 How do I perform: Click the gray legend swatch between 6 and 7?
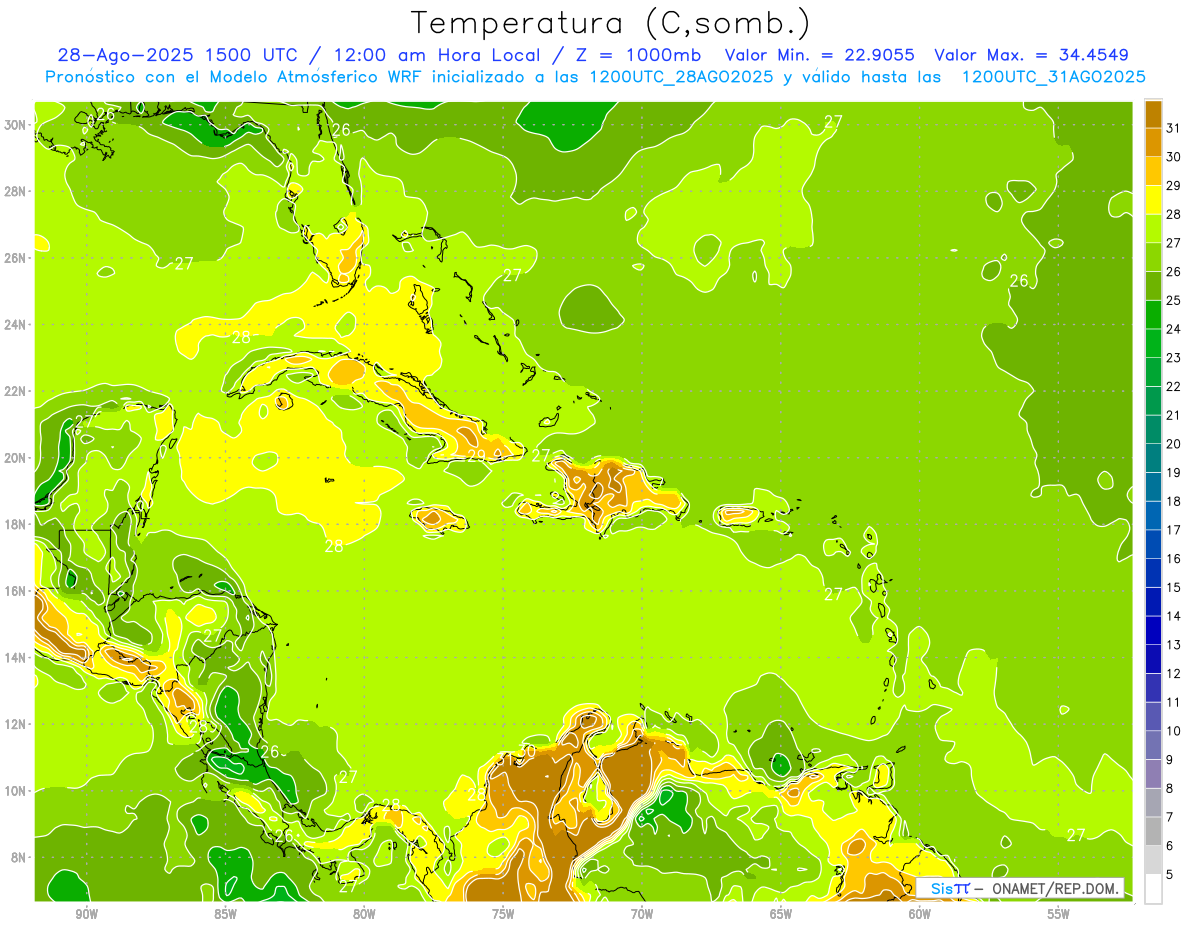pos(1153,832)
